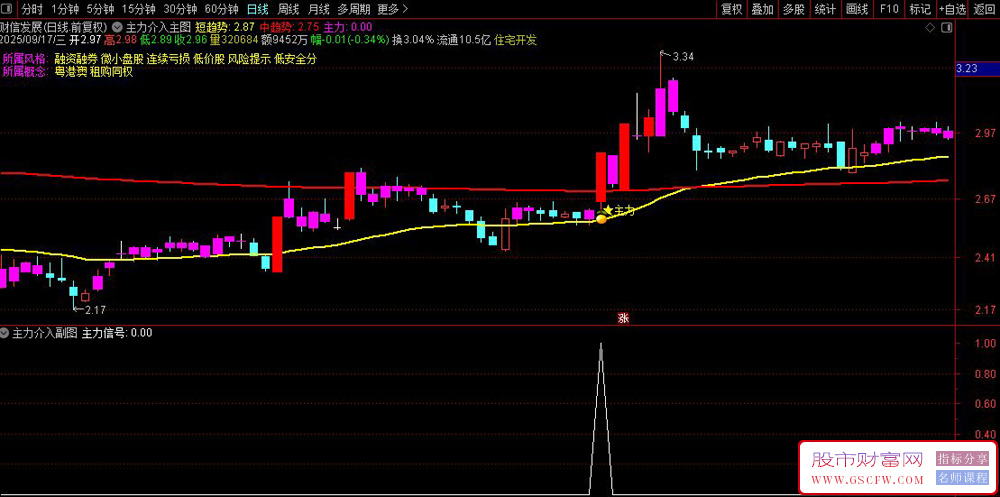
Task: Click the 叠加 overlay button
Action: 762,9
